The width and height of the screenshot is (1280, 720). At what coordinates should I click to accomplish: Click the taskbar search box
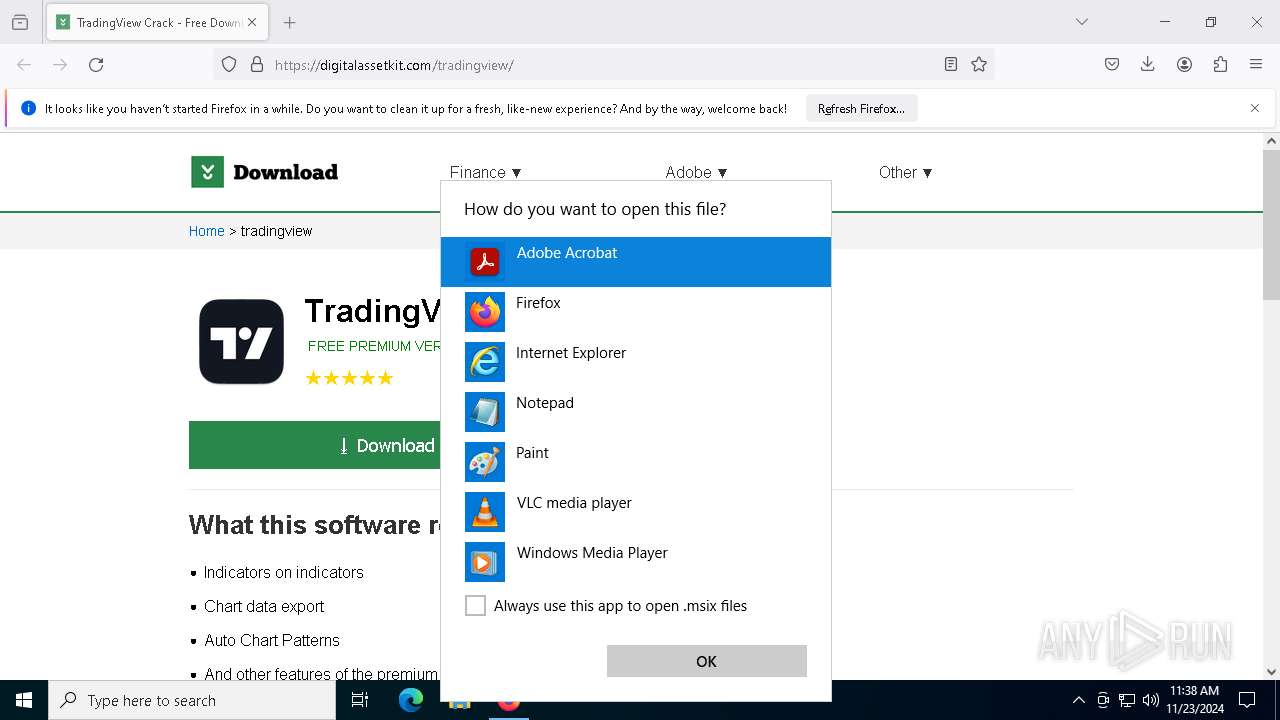pyautogui.click(x=192, y=700)
